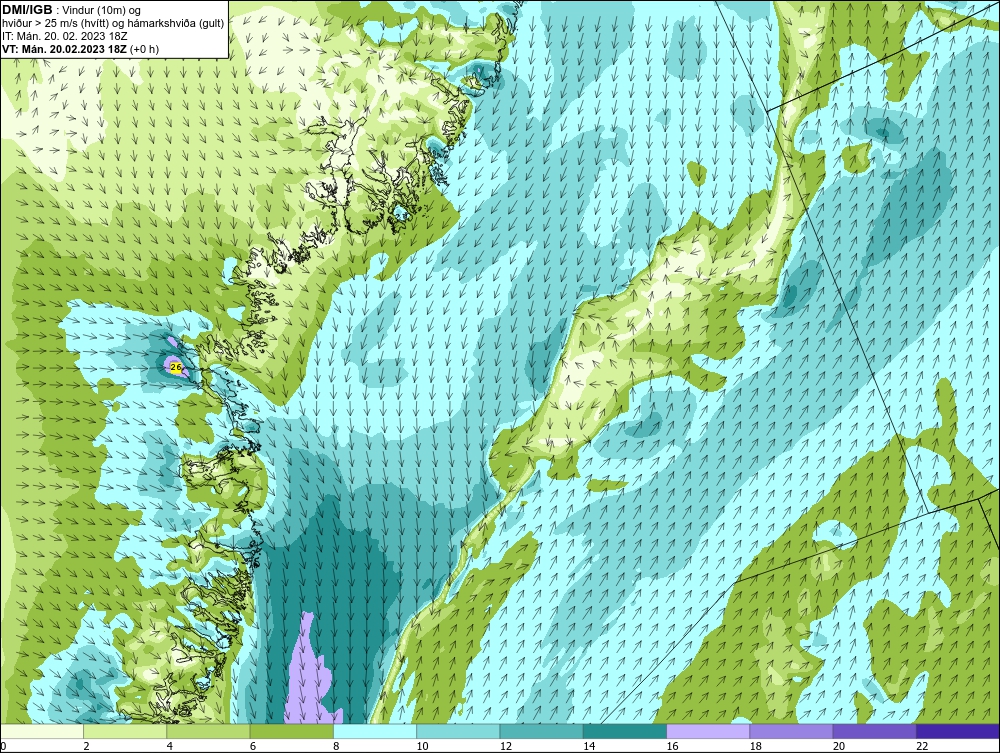Select the 0-2 m/s palest legend swatch
The image size is (1000, 753).
tap(42, 731)
